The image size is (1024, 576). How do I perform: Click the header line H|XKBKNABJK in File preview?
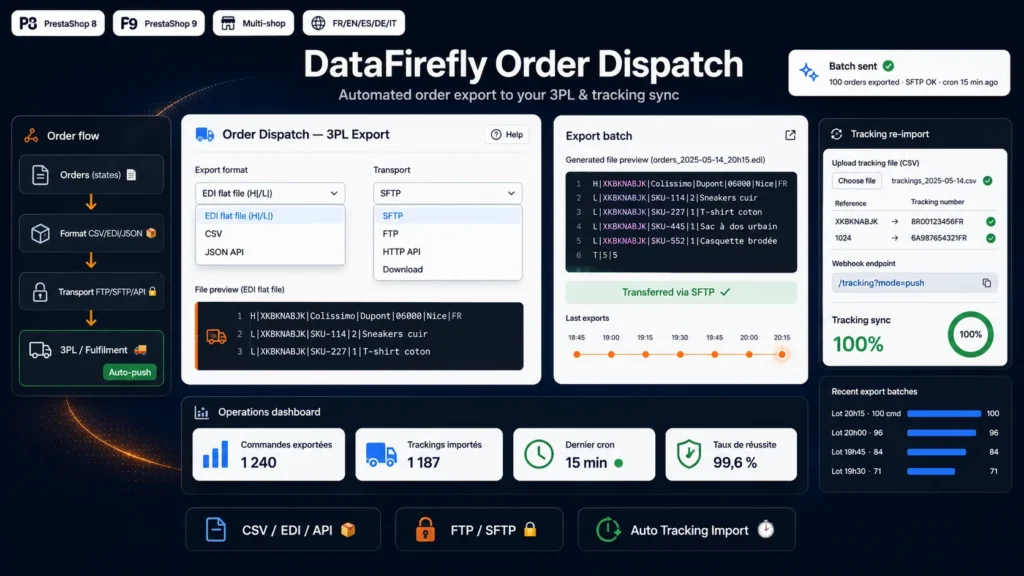356,316
